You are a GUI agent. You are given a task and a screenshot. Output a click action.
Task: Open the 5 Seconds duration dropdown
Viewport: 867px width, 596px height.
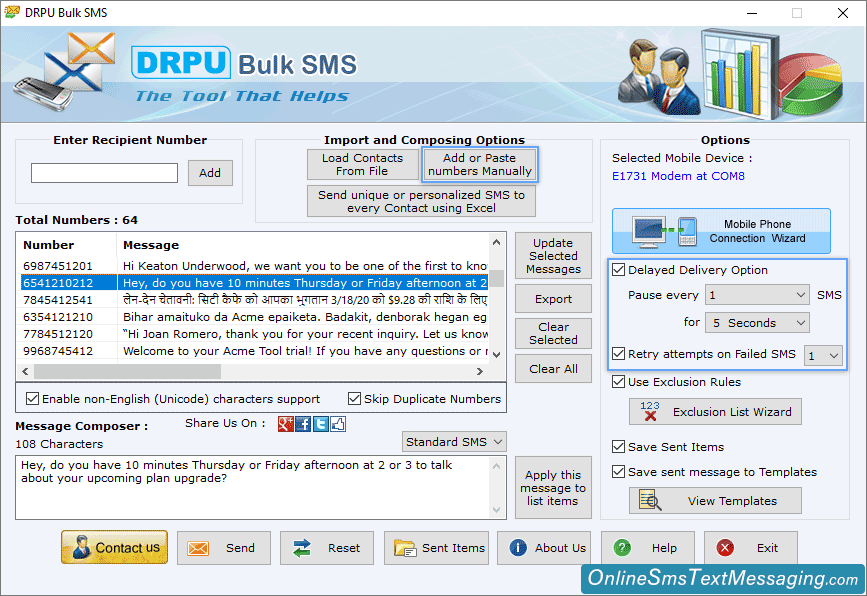[757, 323]
